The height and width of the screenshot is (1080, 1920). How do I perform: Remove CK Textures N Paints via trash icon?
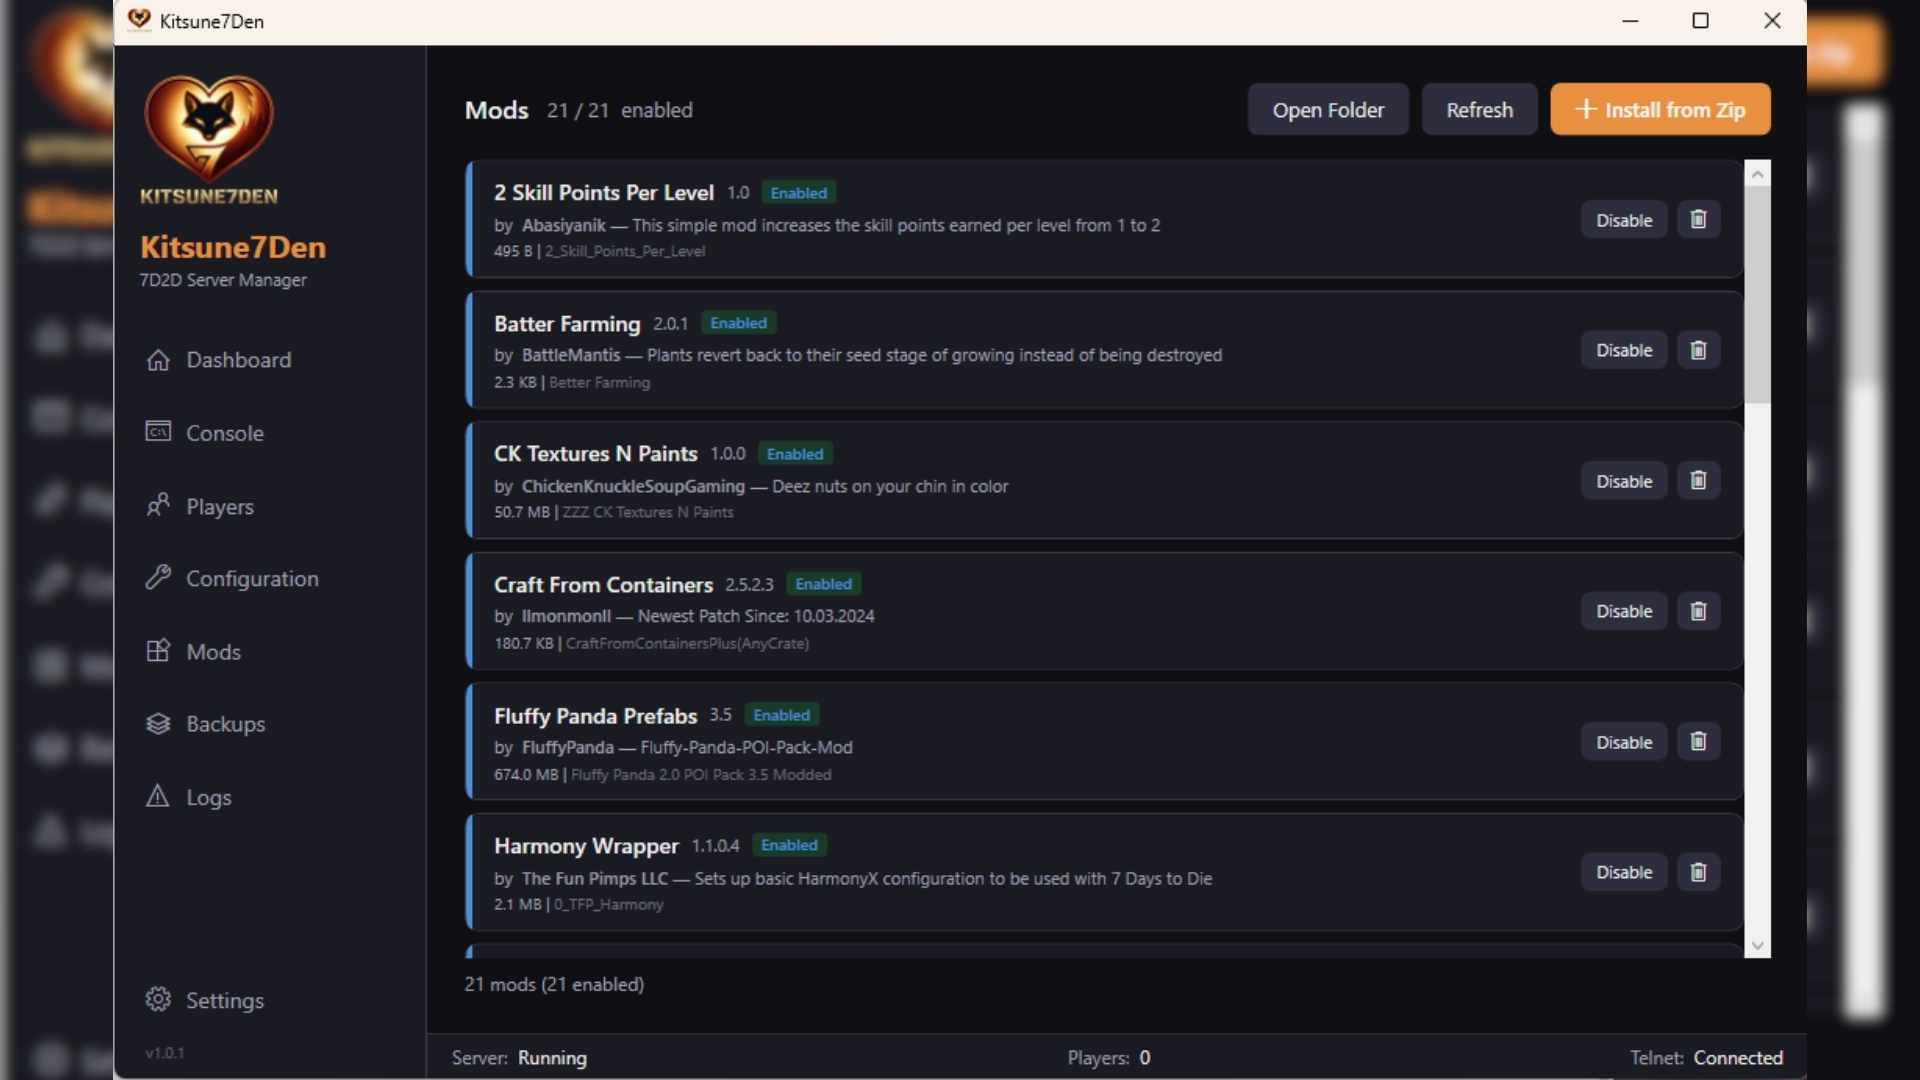[1698, 481]
